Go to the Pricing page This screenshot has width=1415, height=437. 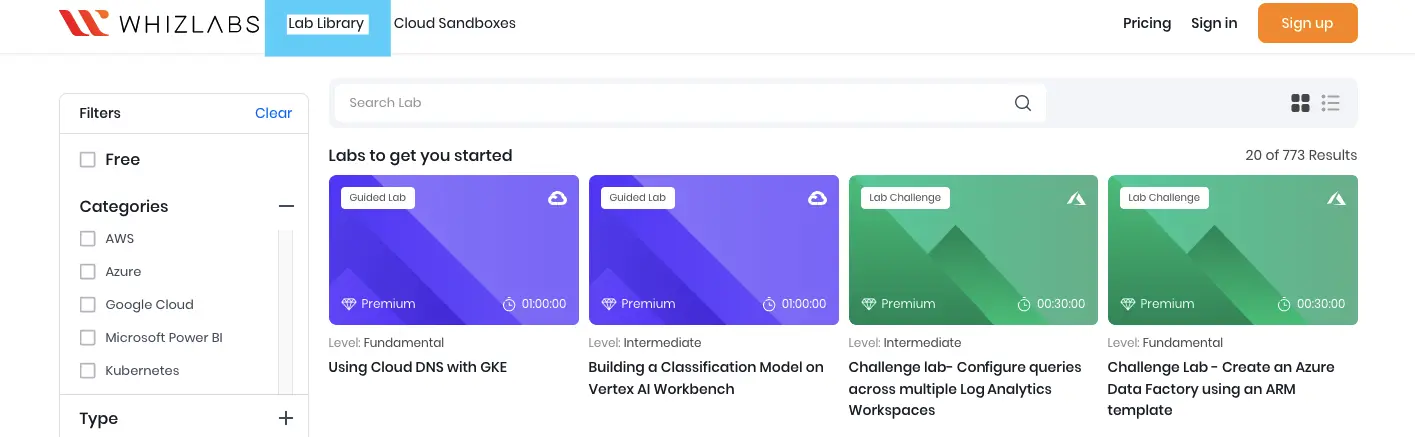coord(1147,23)
